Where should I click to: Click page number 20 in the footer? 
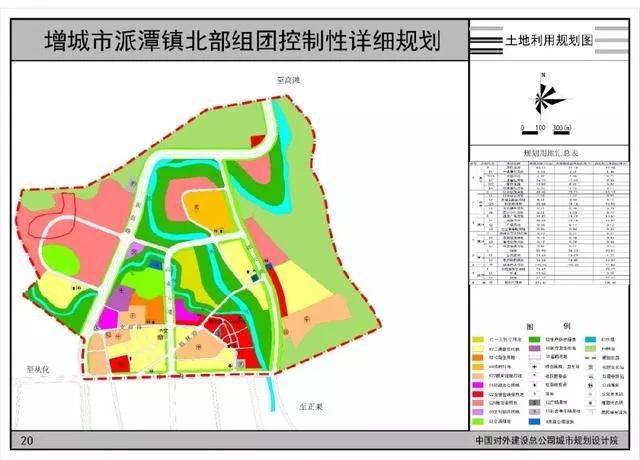tap(27, 440)
